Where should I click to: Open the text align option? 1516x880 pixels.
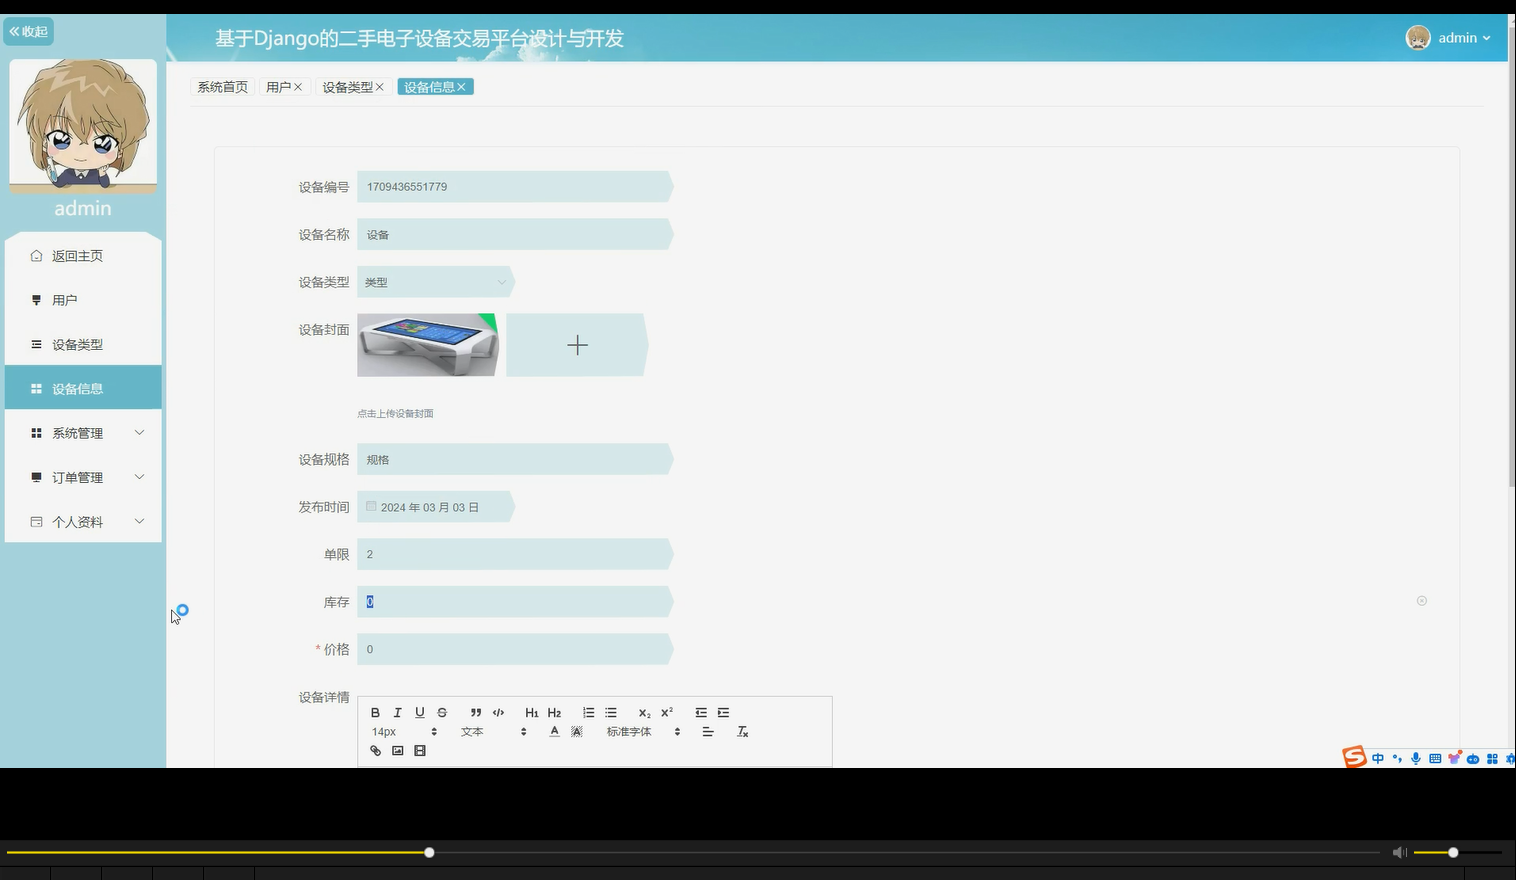[x=708, y=732]
